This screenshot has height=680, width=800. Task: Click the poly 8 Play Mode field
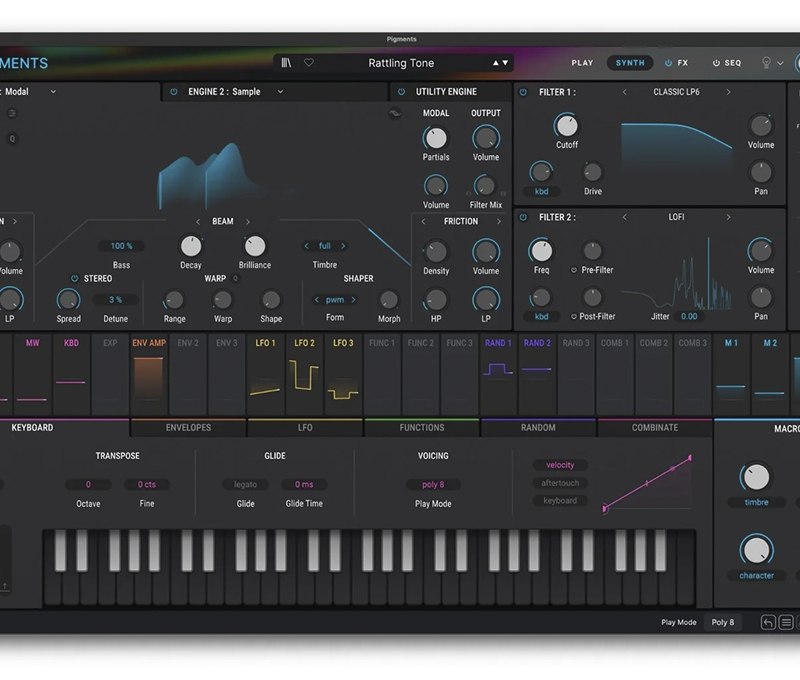coord(433,485)
